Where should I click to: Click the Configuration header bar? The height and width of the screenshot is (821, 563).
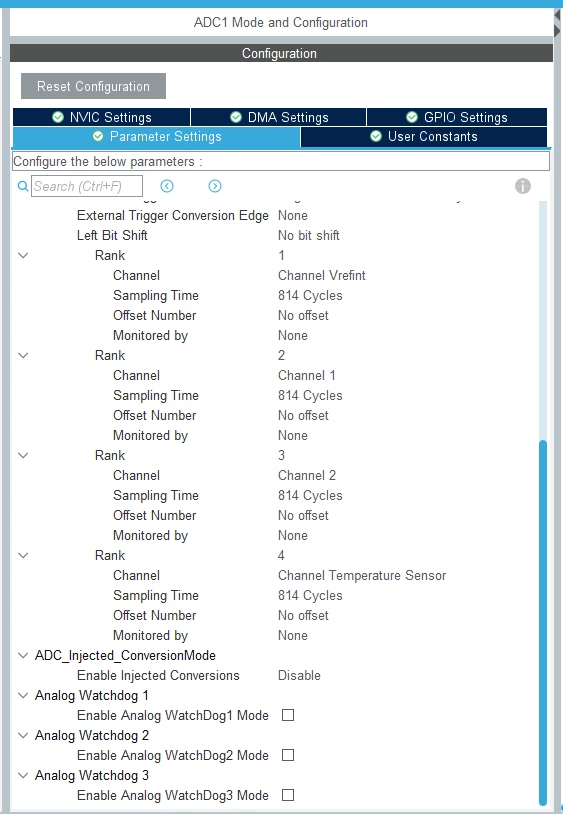281,53
